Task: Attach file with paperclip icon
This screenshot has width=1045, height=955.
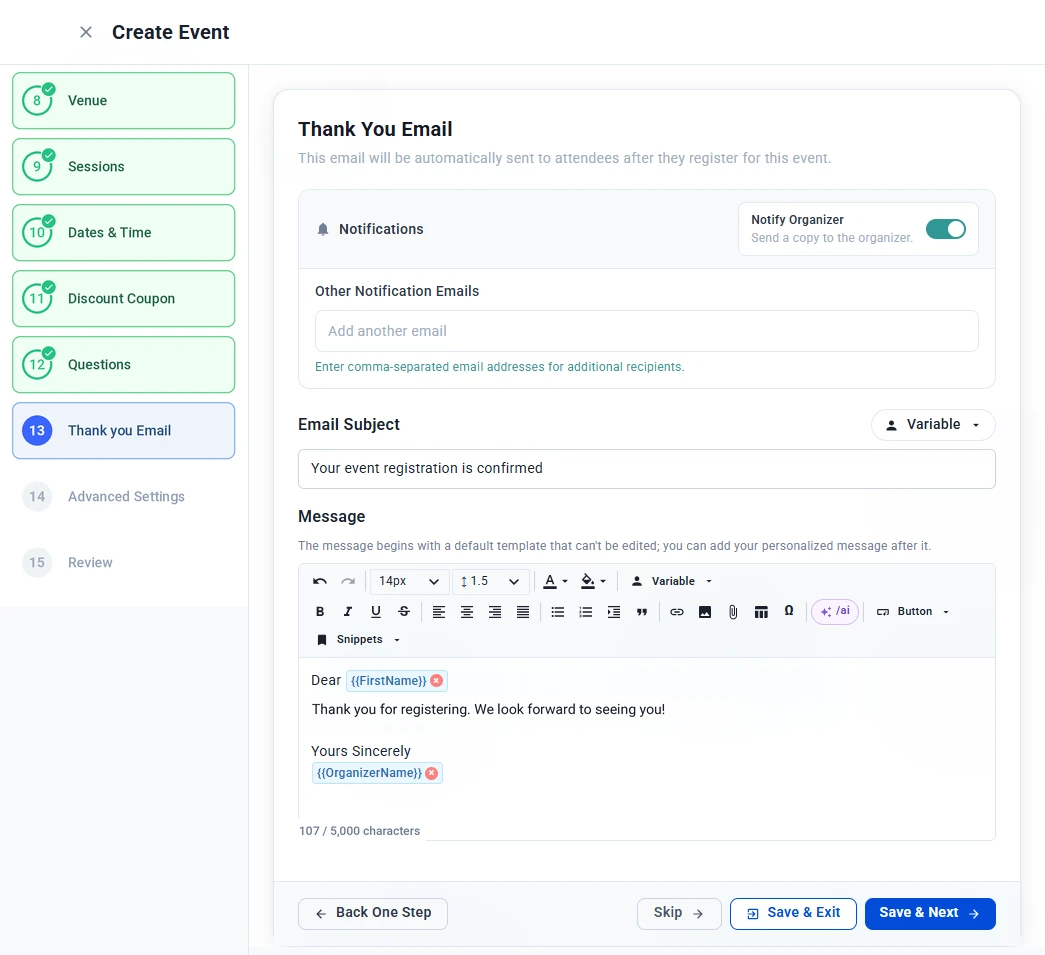Action: [x=733, y=612]
